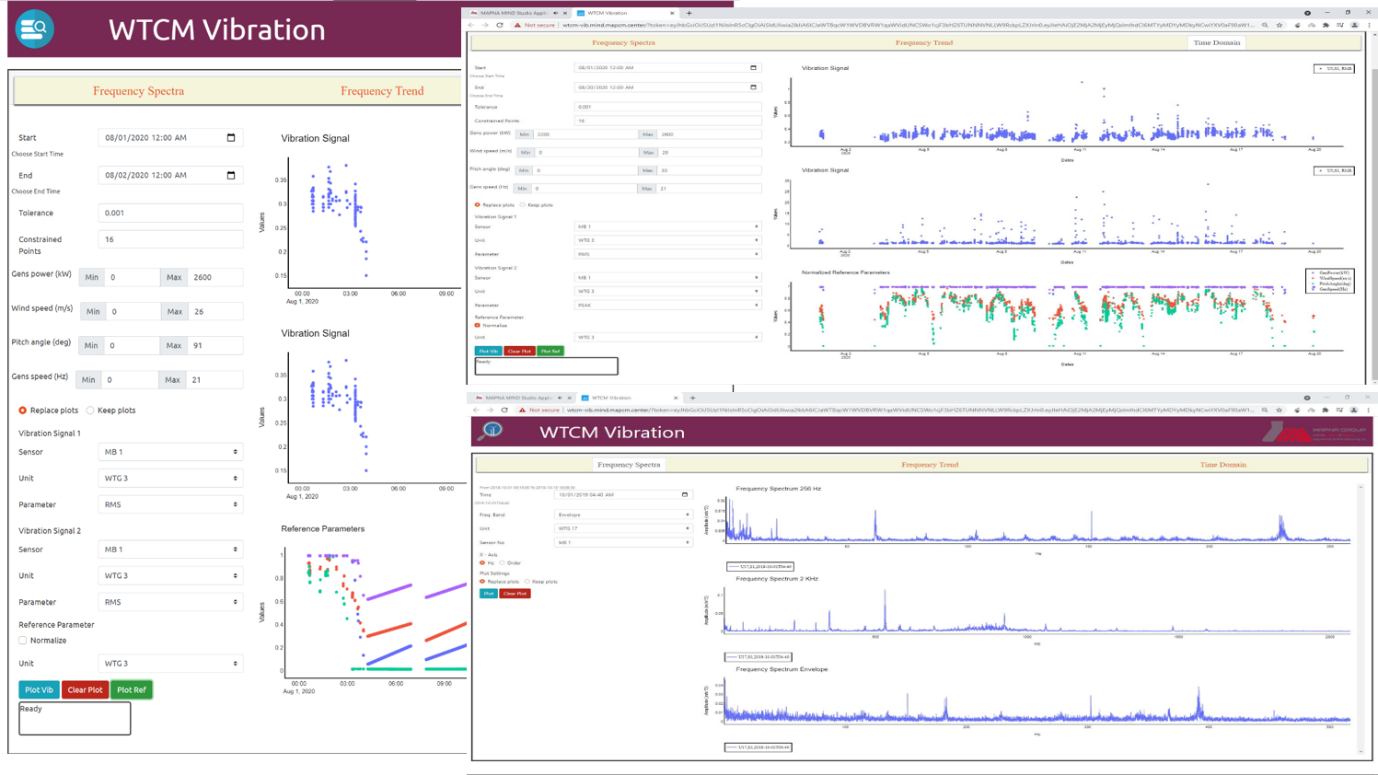Open calendar picker of End field in left panel
This screenshot has width=1378, height=775.
pyautogui.click(x=231, y=175)
